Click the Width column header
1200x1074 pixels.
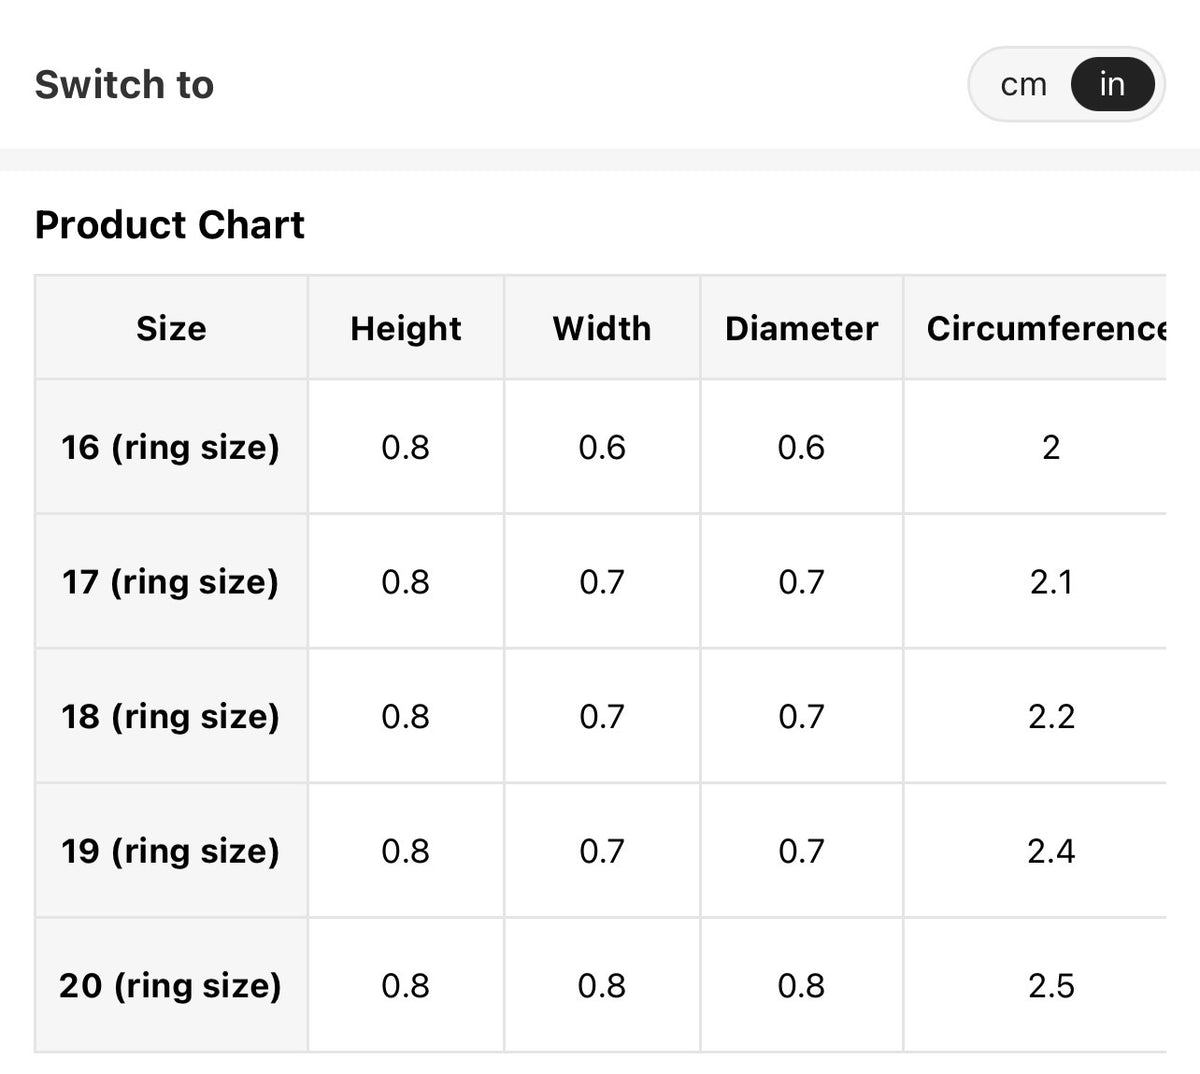602,328
